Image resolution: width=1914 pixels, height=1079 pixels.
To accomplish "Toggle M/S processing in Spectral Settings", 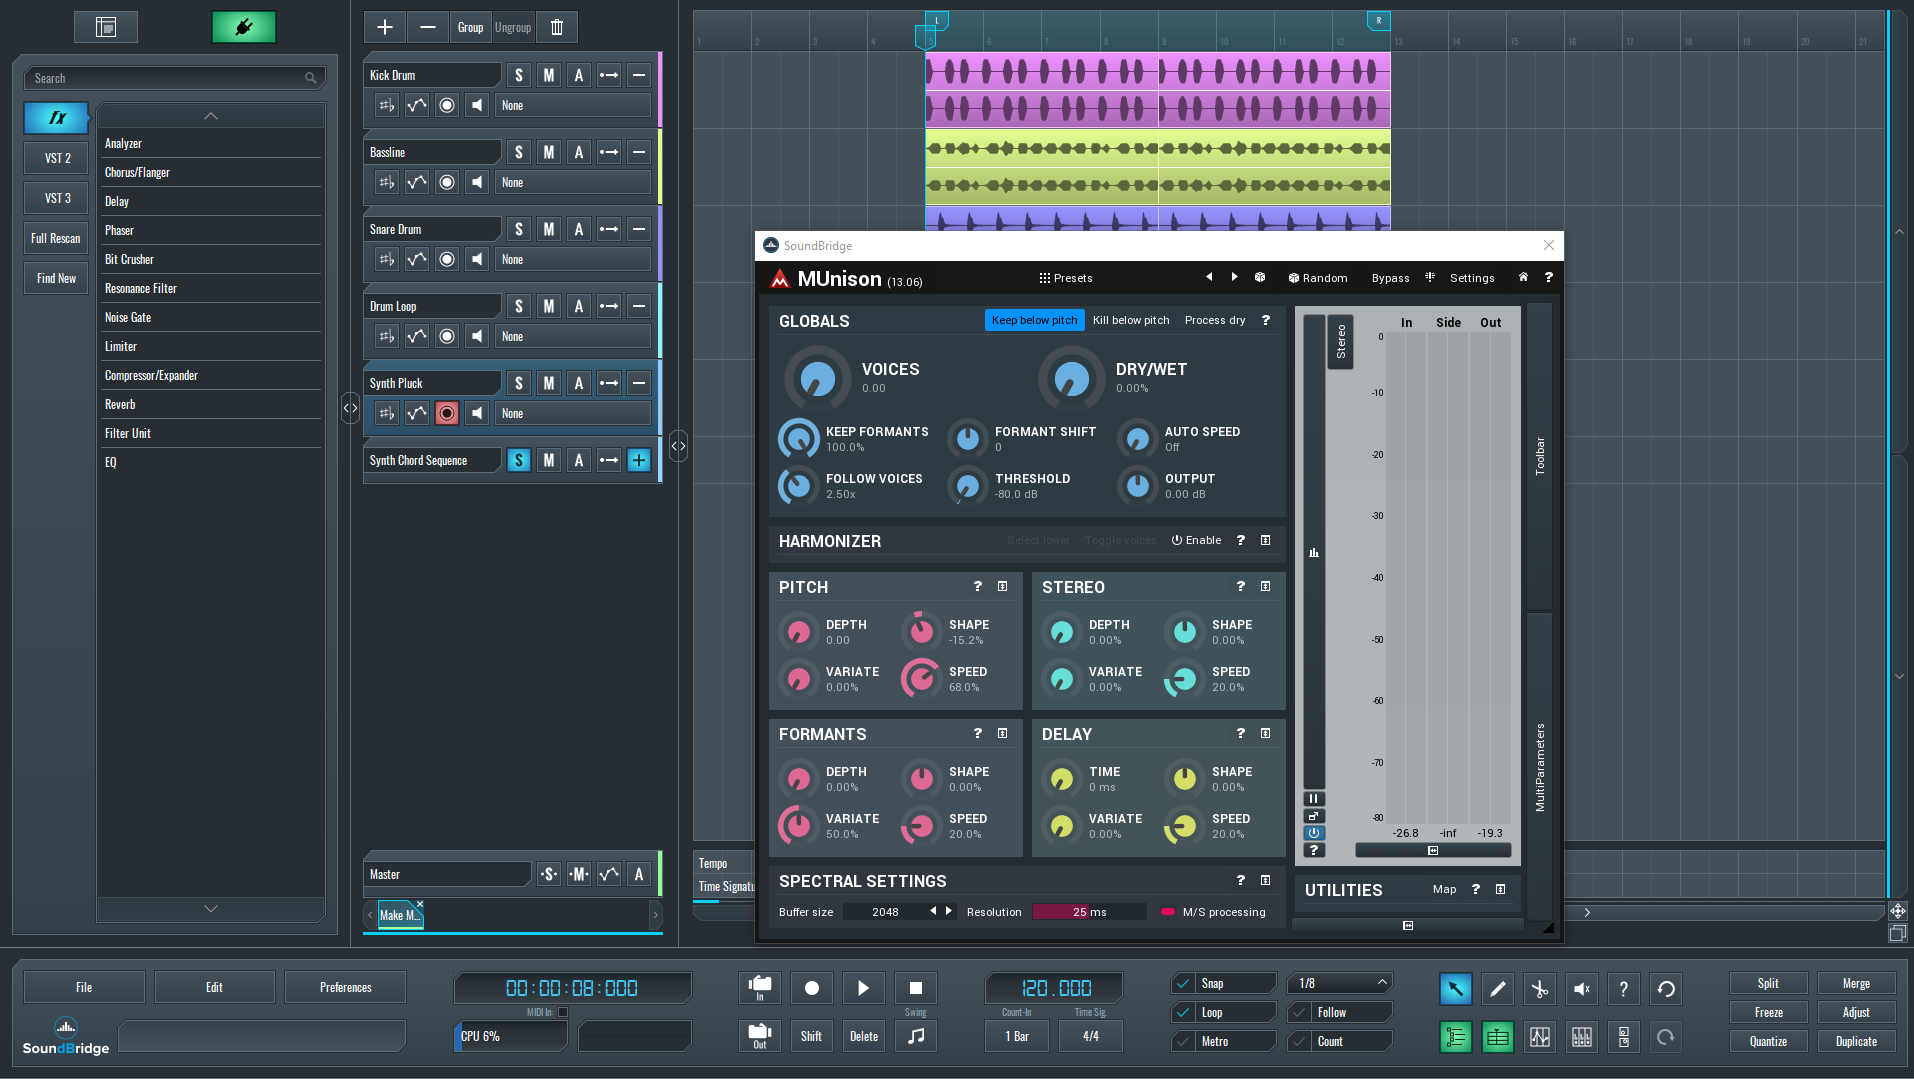I will coord(1213,912).
